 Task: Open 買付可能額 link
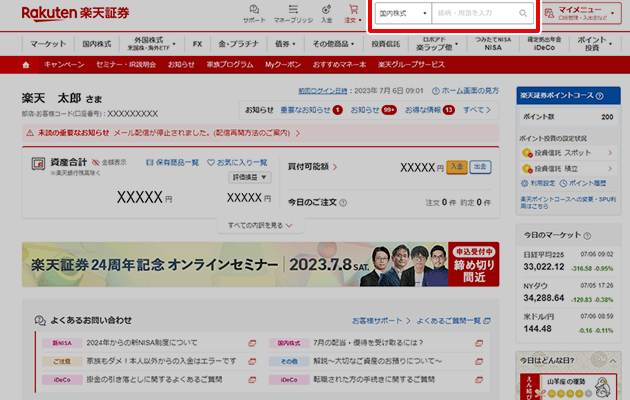(312, 166)
